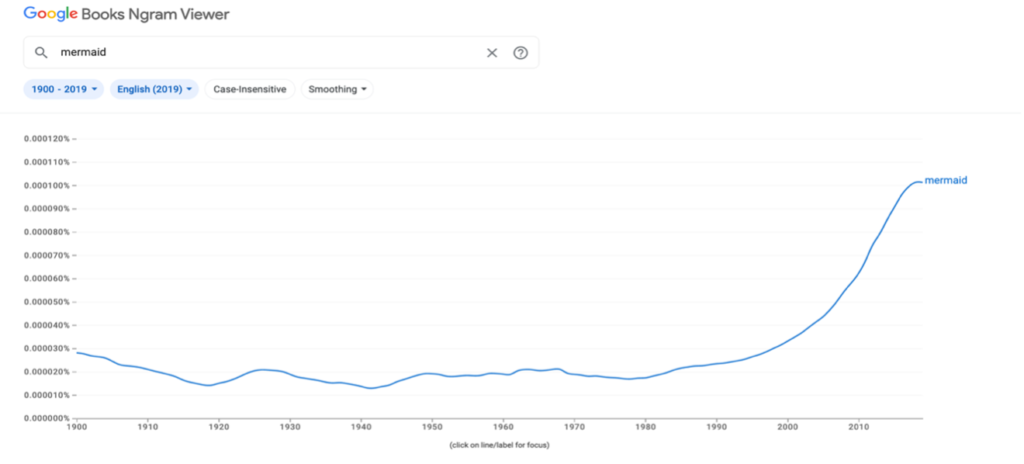
Task: Click the 1950 x-axis year label
Action: [432, 428]
